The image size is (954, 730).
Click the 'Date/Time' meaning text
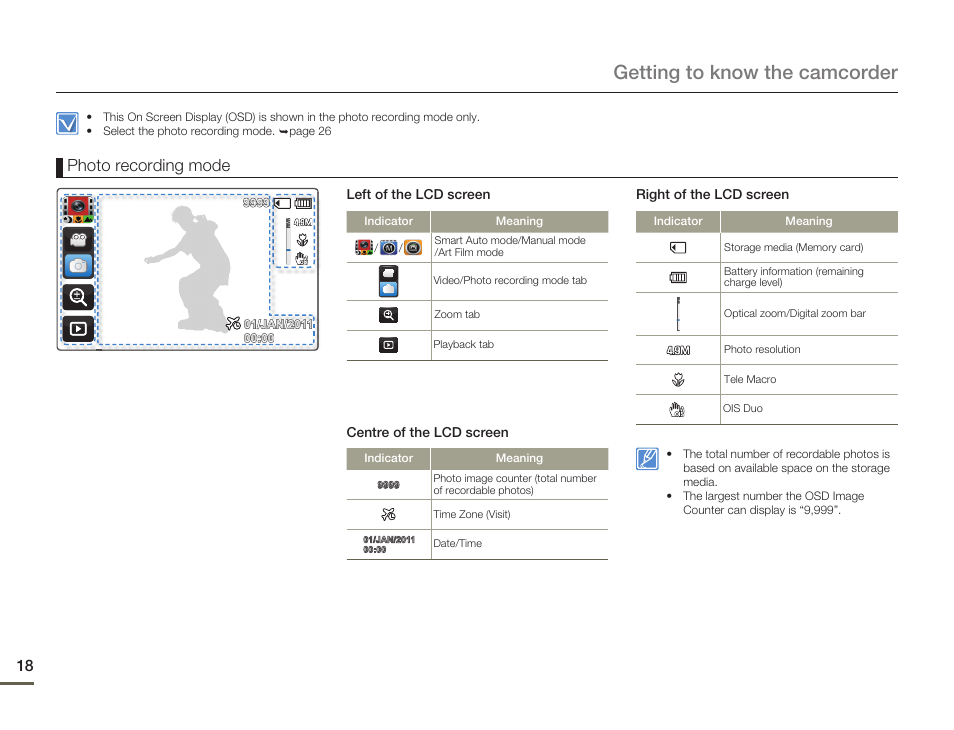[458, 543]
